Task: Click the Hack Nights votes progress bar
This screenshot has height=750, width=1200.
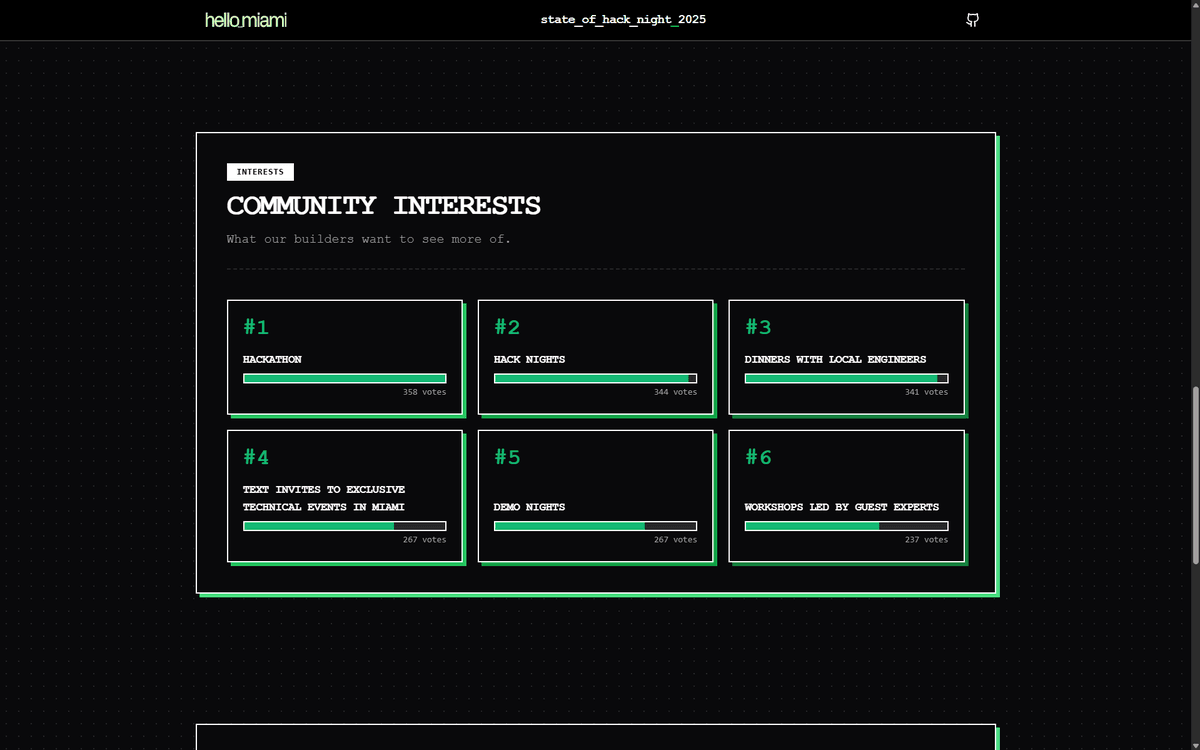Action: (x=595, y=379)
